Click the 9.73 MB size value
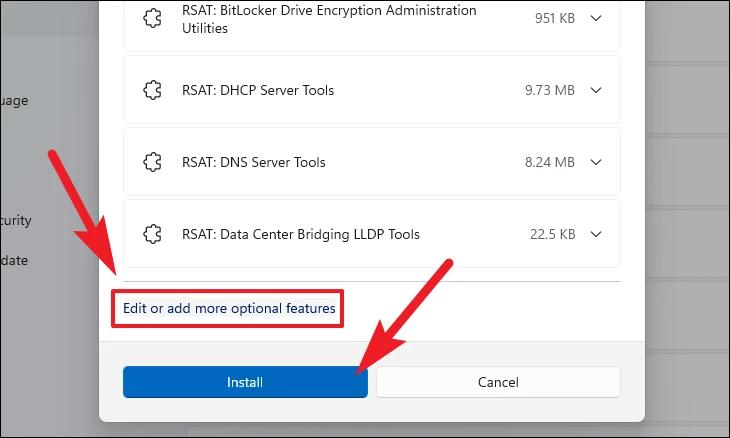The image size is (730, 438). click(x=550, y=90)
